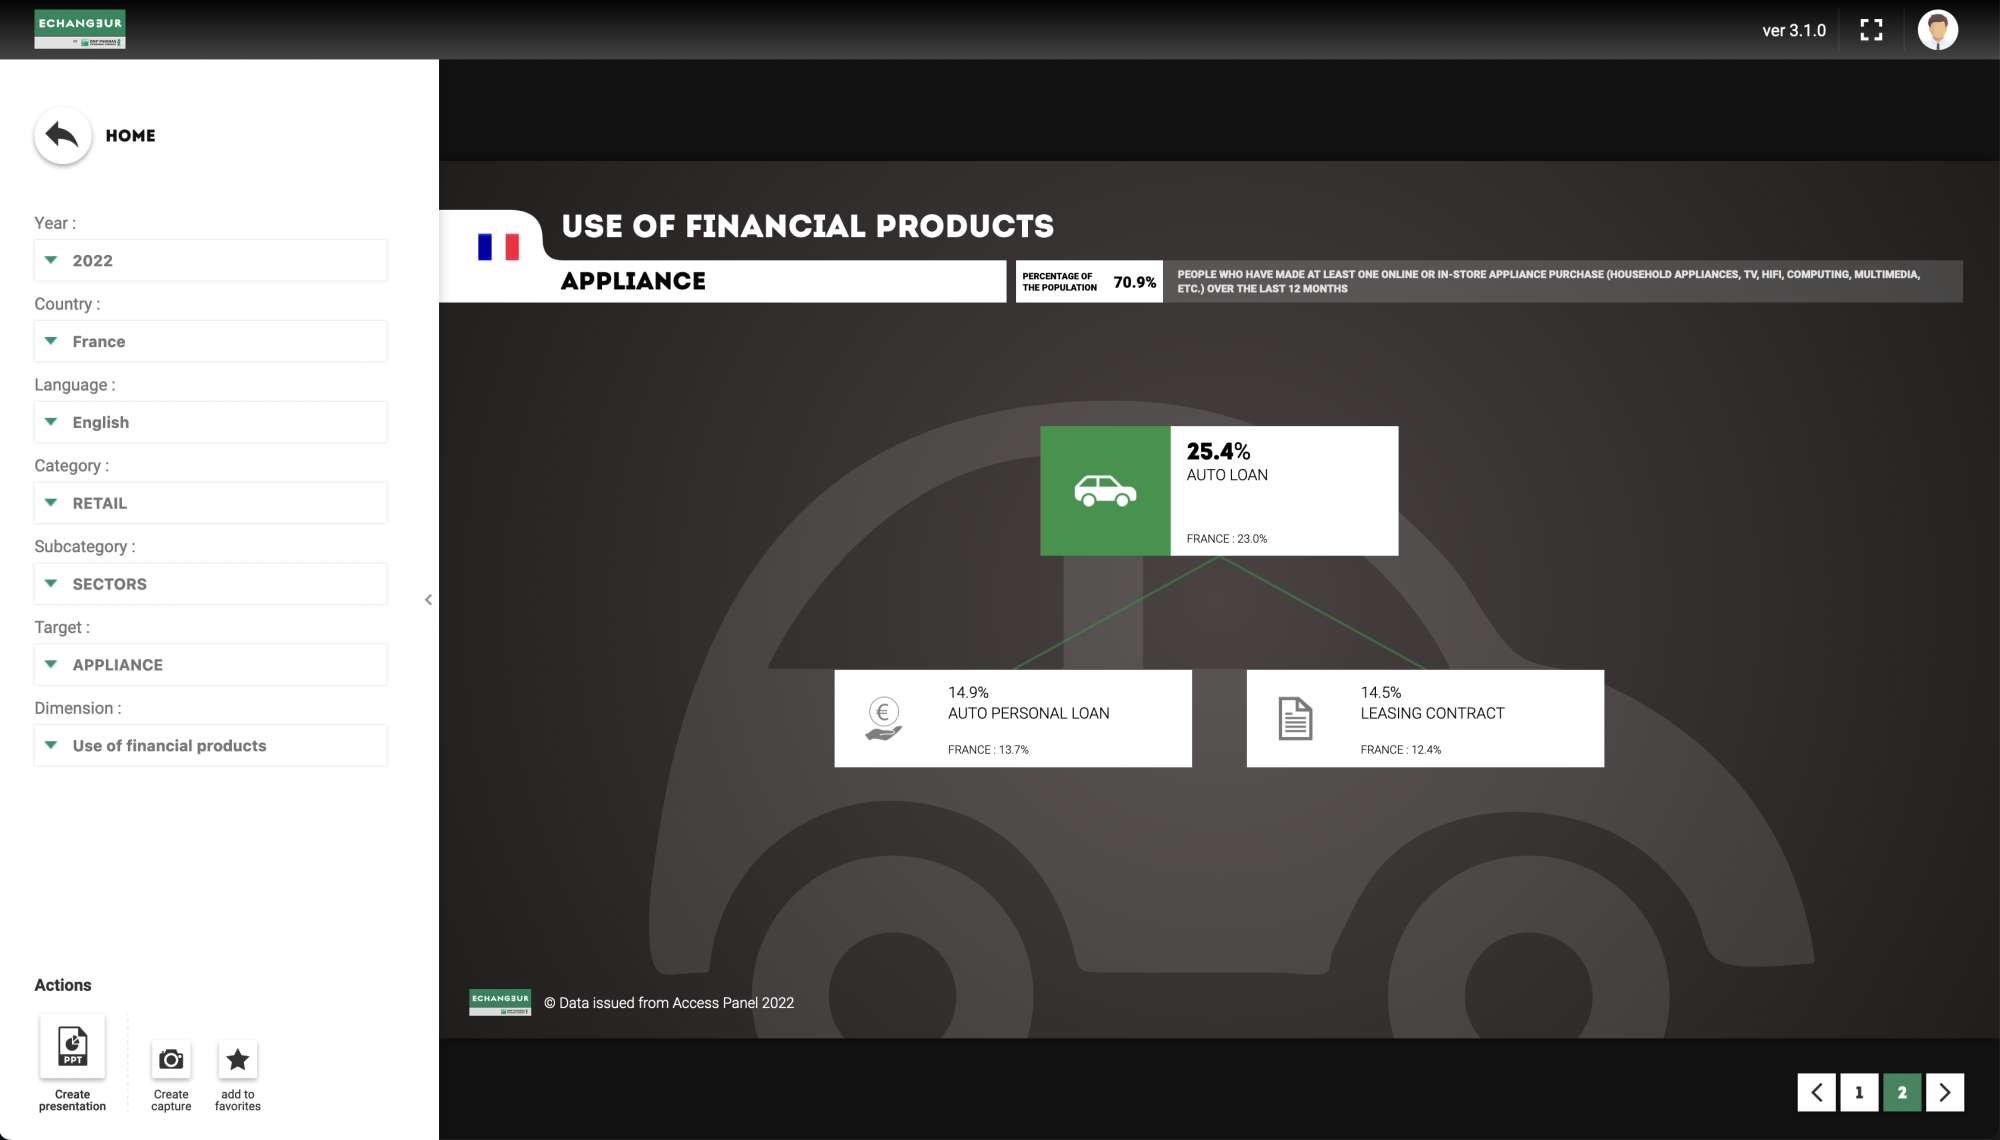The width and height of the screenshot is (2000, 1140).
Task: Collapse the left sidebar panel
Action: click(x=428, y=600)
